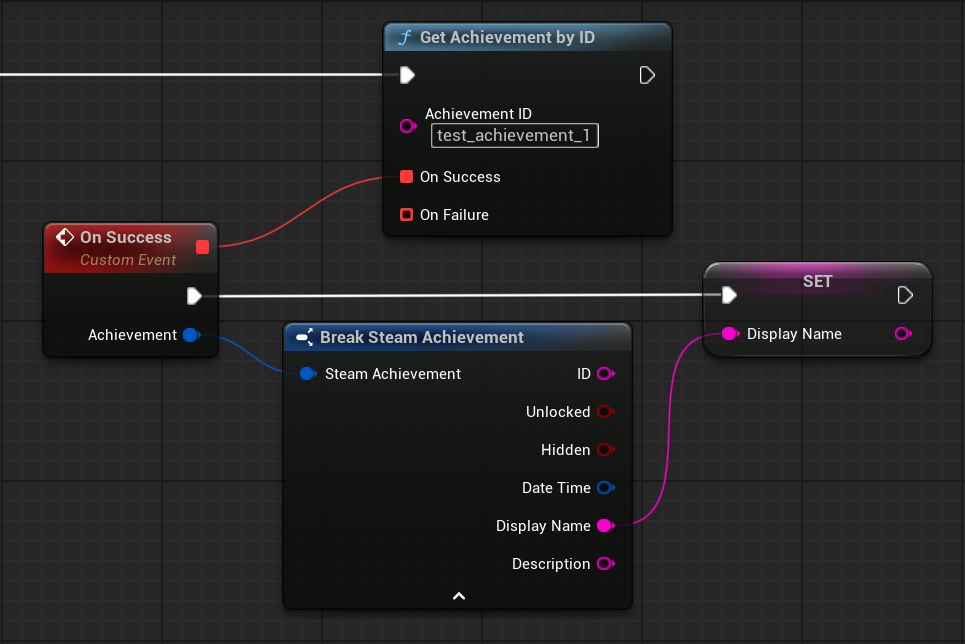Click the Description output pin
The height and width of the screenshot is (644, 965).
coord(605,564)
